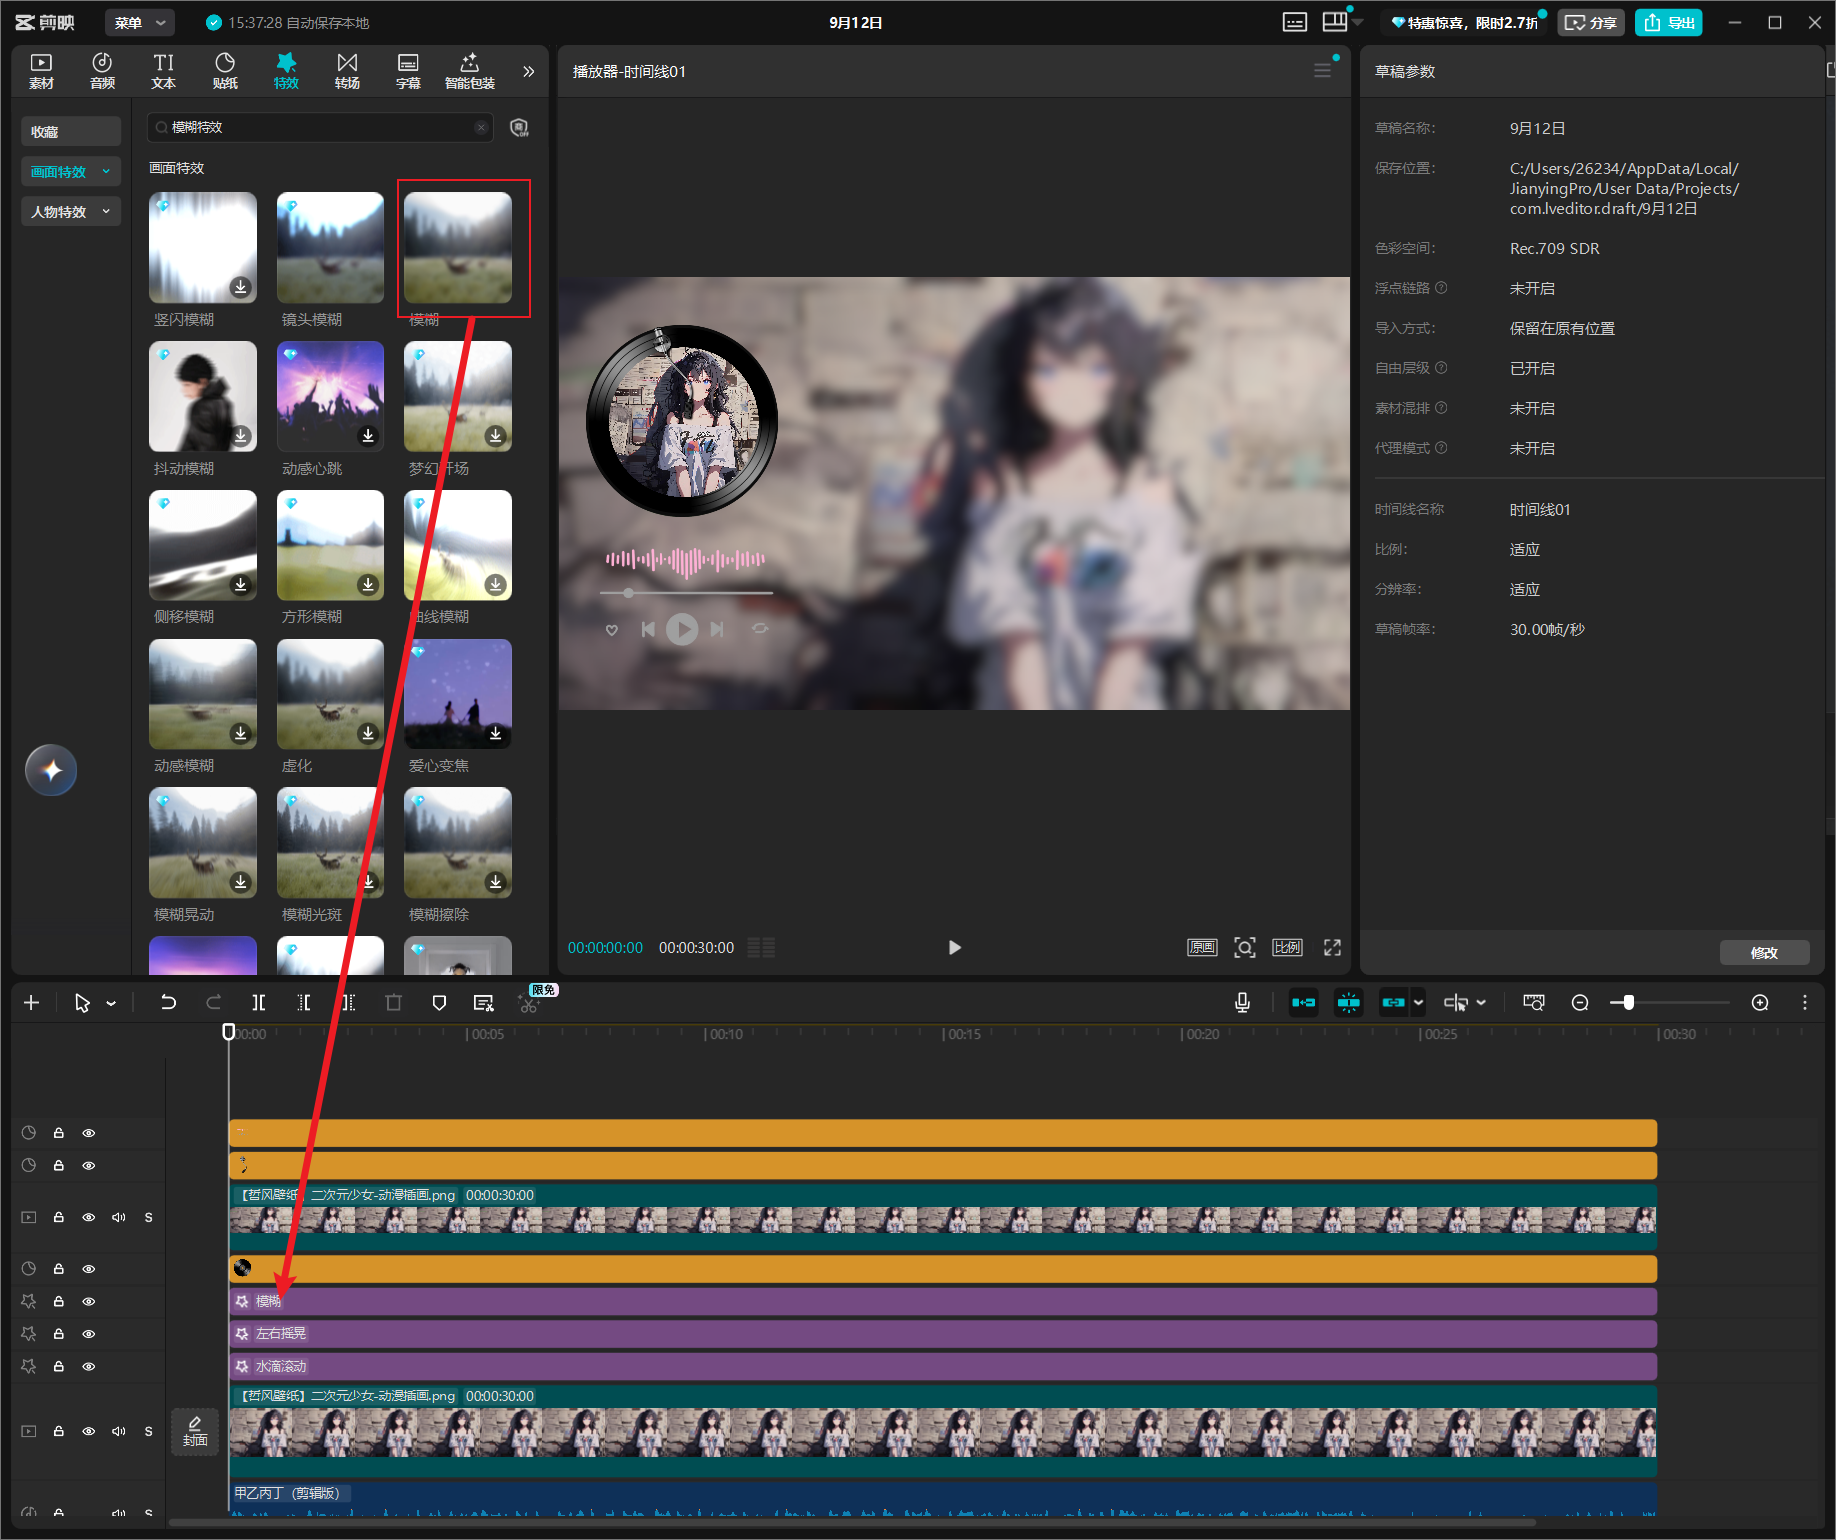Toggle main track magnet in timeline toolbar

click(1304, 1003)
